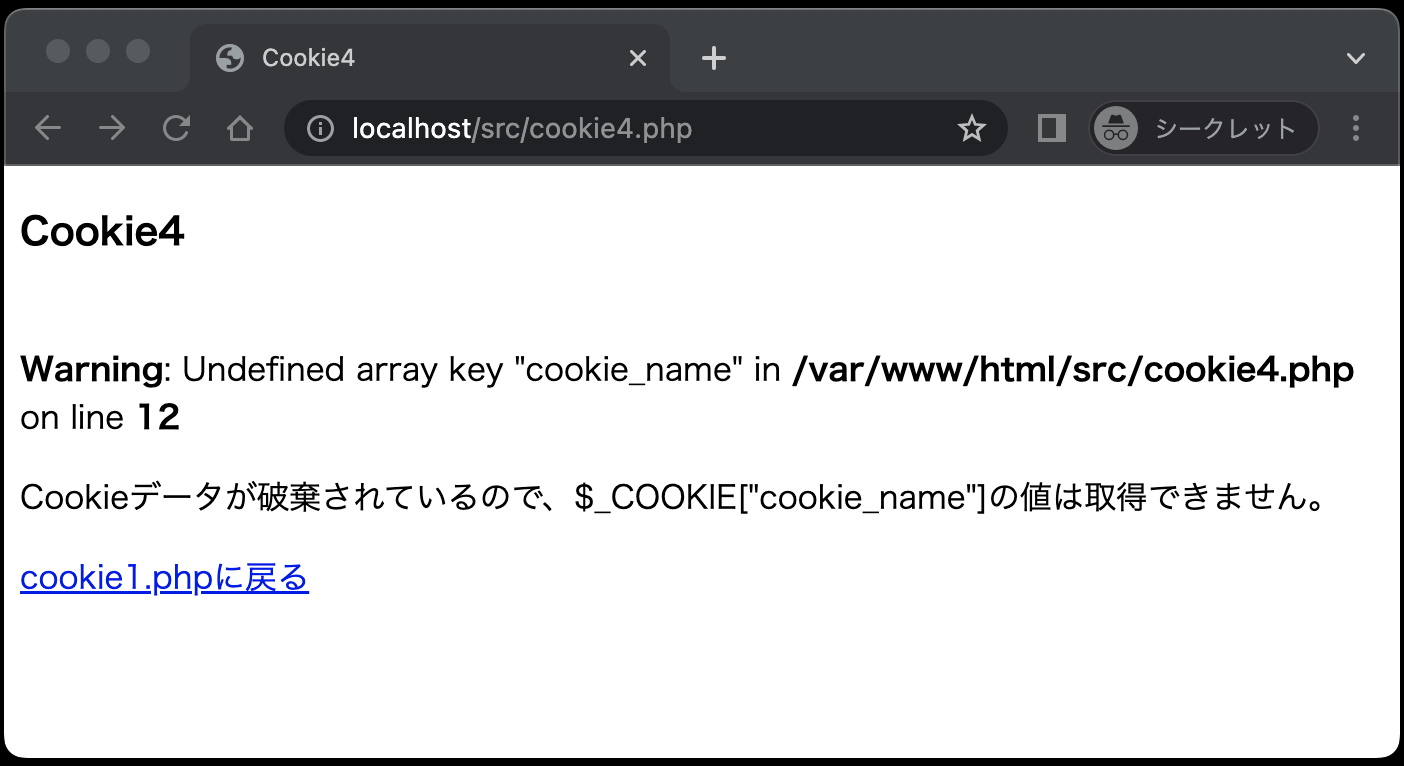
Task: Expand the tab search chevron
Action: 1356,58
